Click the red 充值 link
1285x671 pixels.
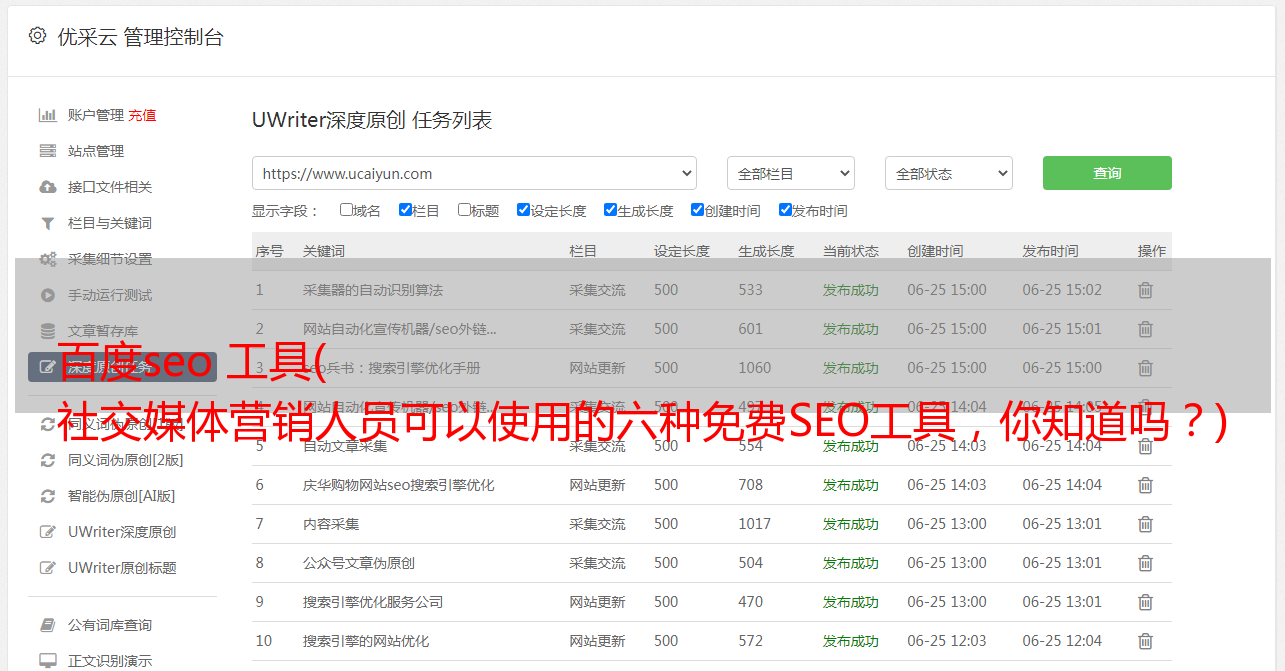tap(142, 115)
